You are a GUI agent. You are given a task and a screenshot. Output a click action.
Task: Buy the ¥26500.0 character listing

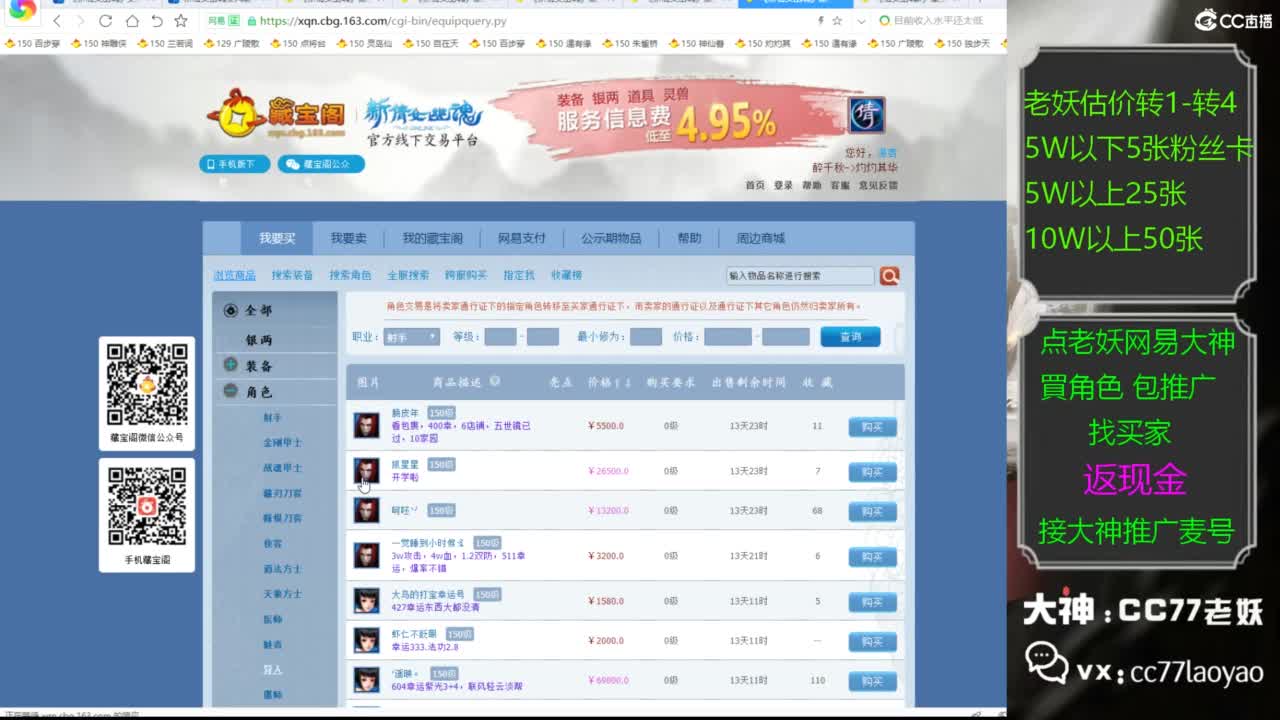pyautogui.click(x=872, y=472)
